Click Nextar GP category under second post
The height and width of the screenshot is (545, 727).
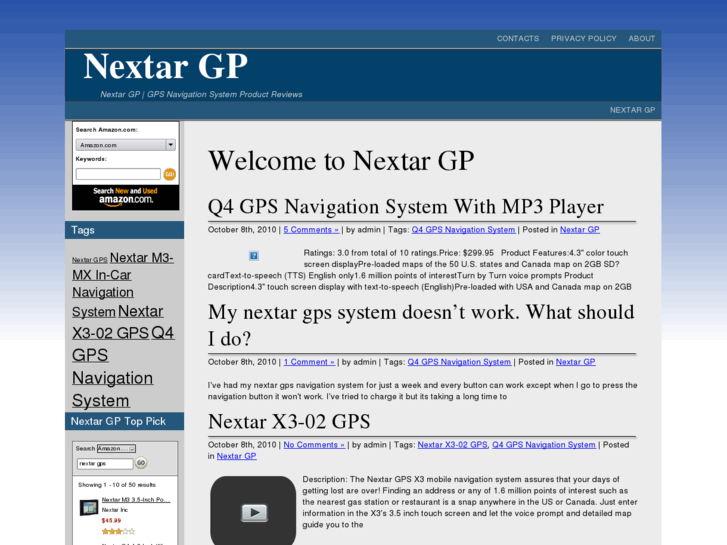575,362
